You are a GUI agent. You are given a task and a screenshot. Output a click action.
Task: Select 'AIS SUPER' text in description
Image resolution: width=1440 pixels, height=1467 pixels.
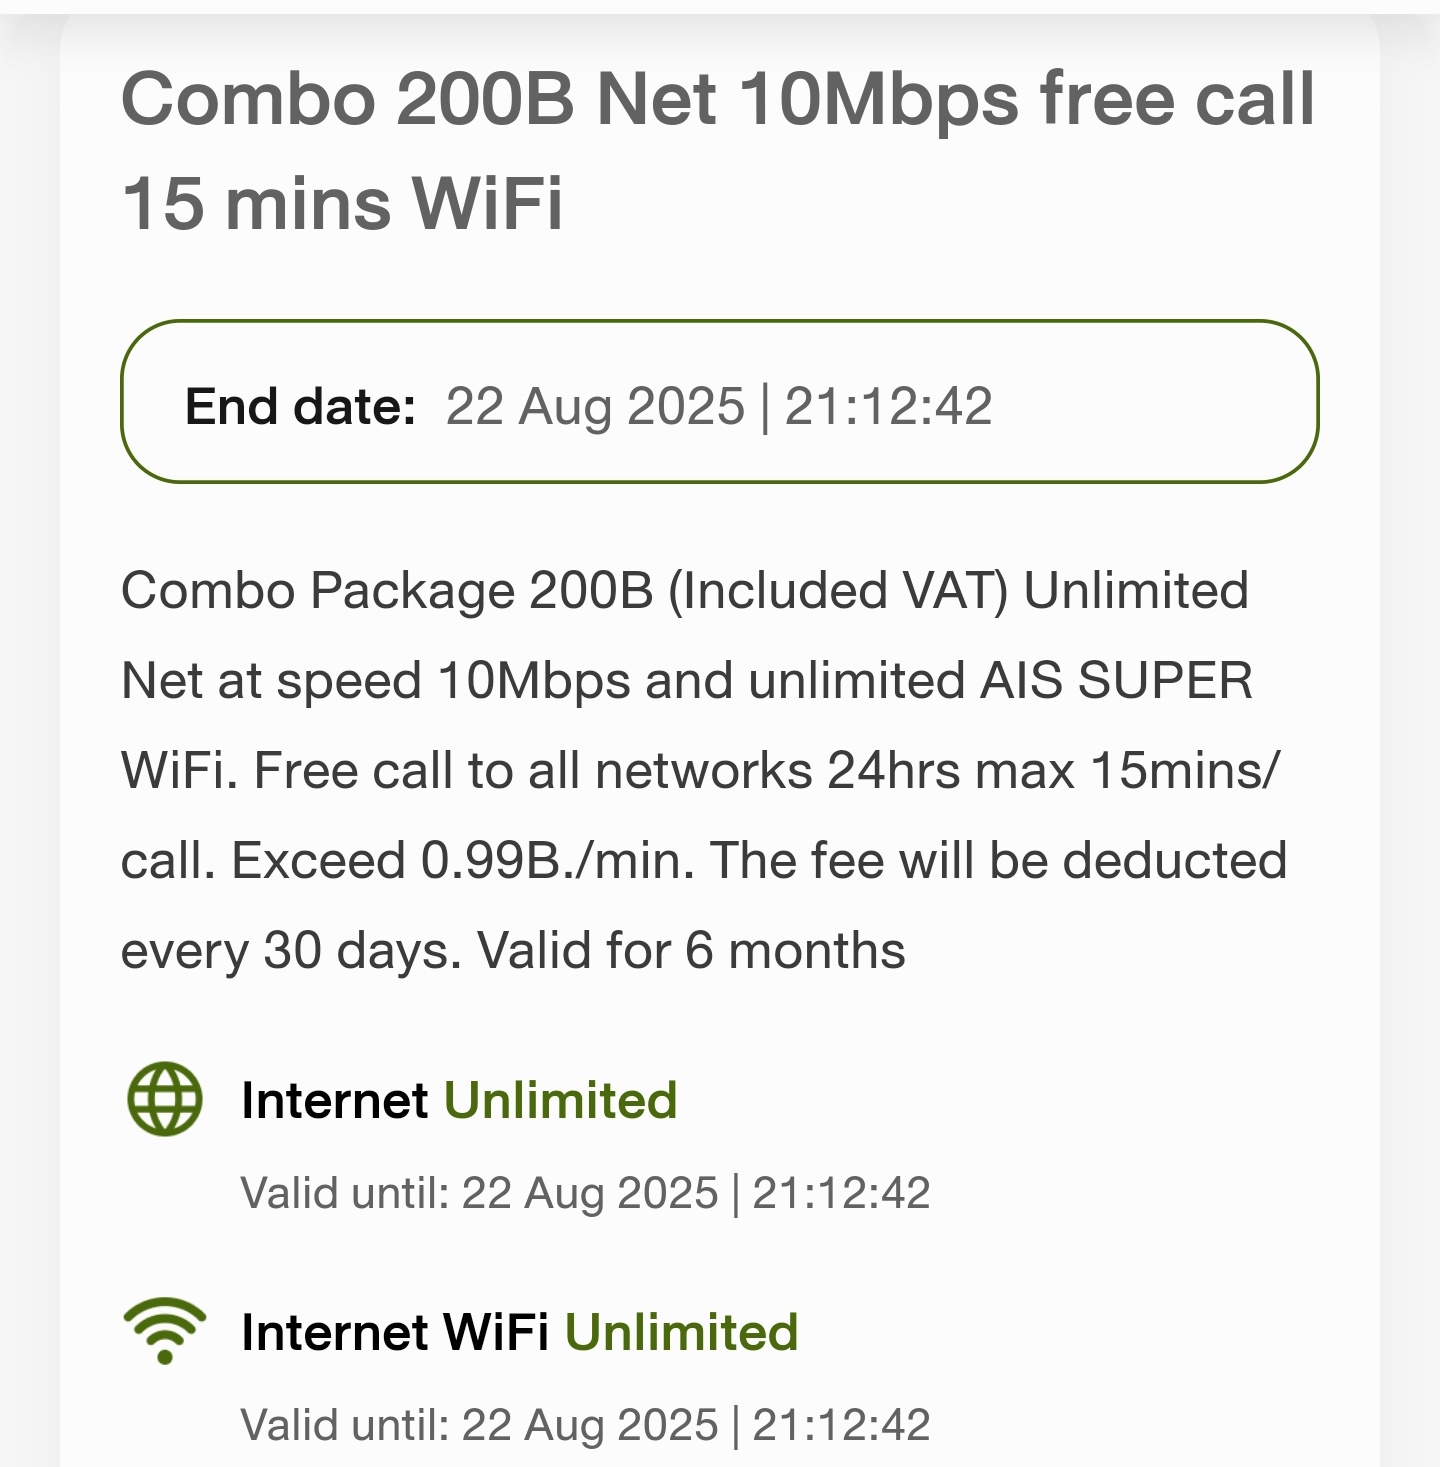pos(1116,681)
